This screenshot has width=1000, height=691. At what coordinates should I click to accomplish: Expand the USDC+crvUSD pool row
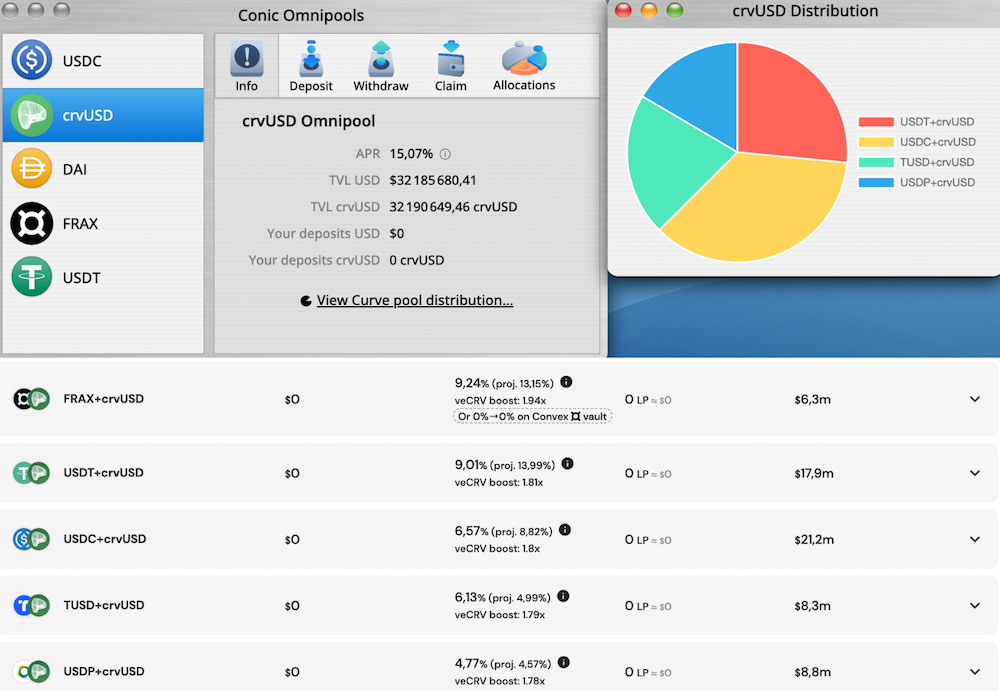pos(974,540)
